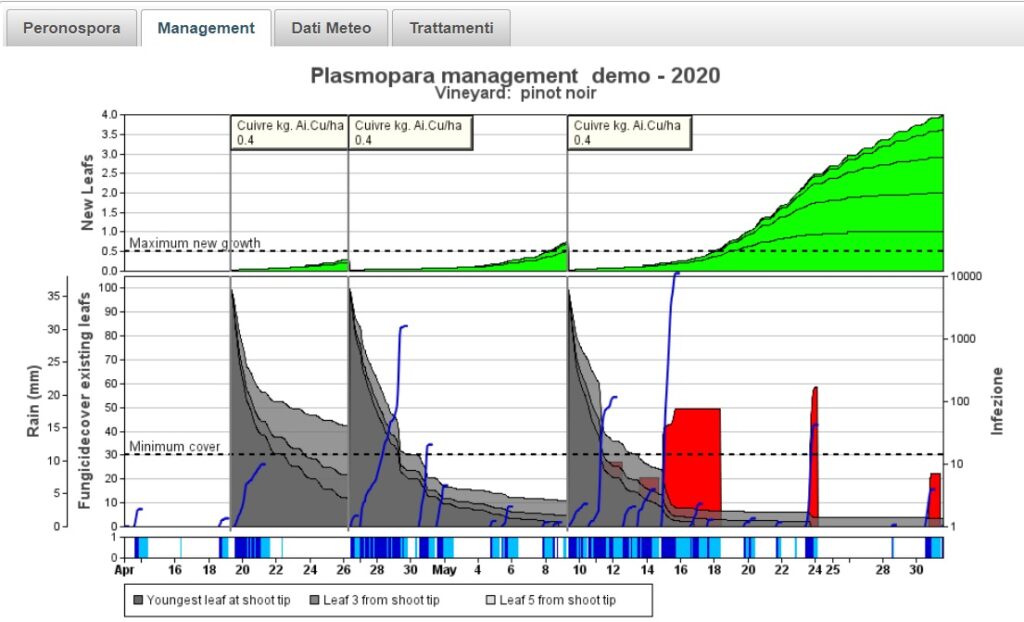Click the chart title 'Plasmopara management demo - 2020'
Image resolution: width=1024 pixels, height=622 pixels.
tap(517, 74)
